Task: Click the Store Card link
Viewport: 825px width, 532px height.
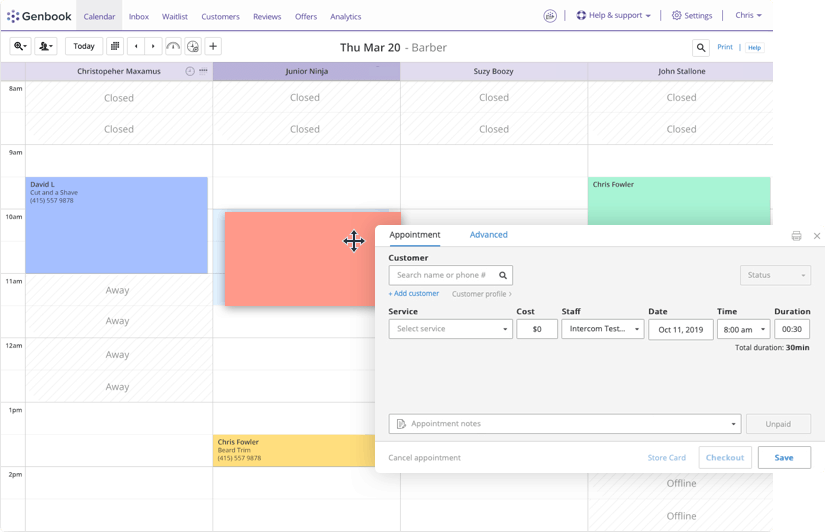Action: pyautogui.click(x=667, y=458)
